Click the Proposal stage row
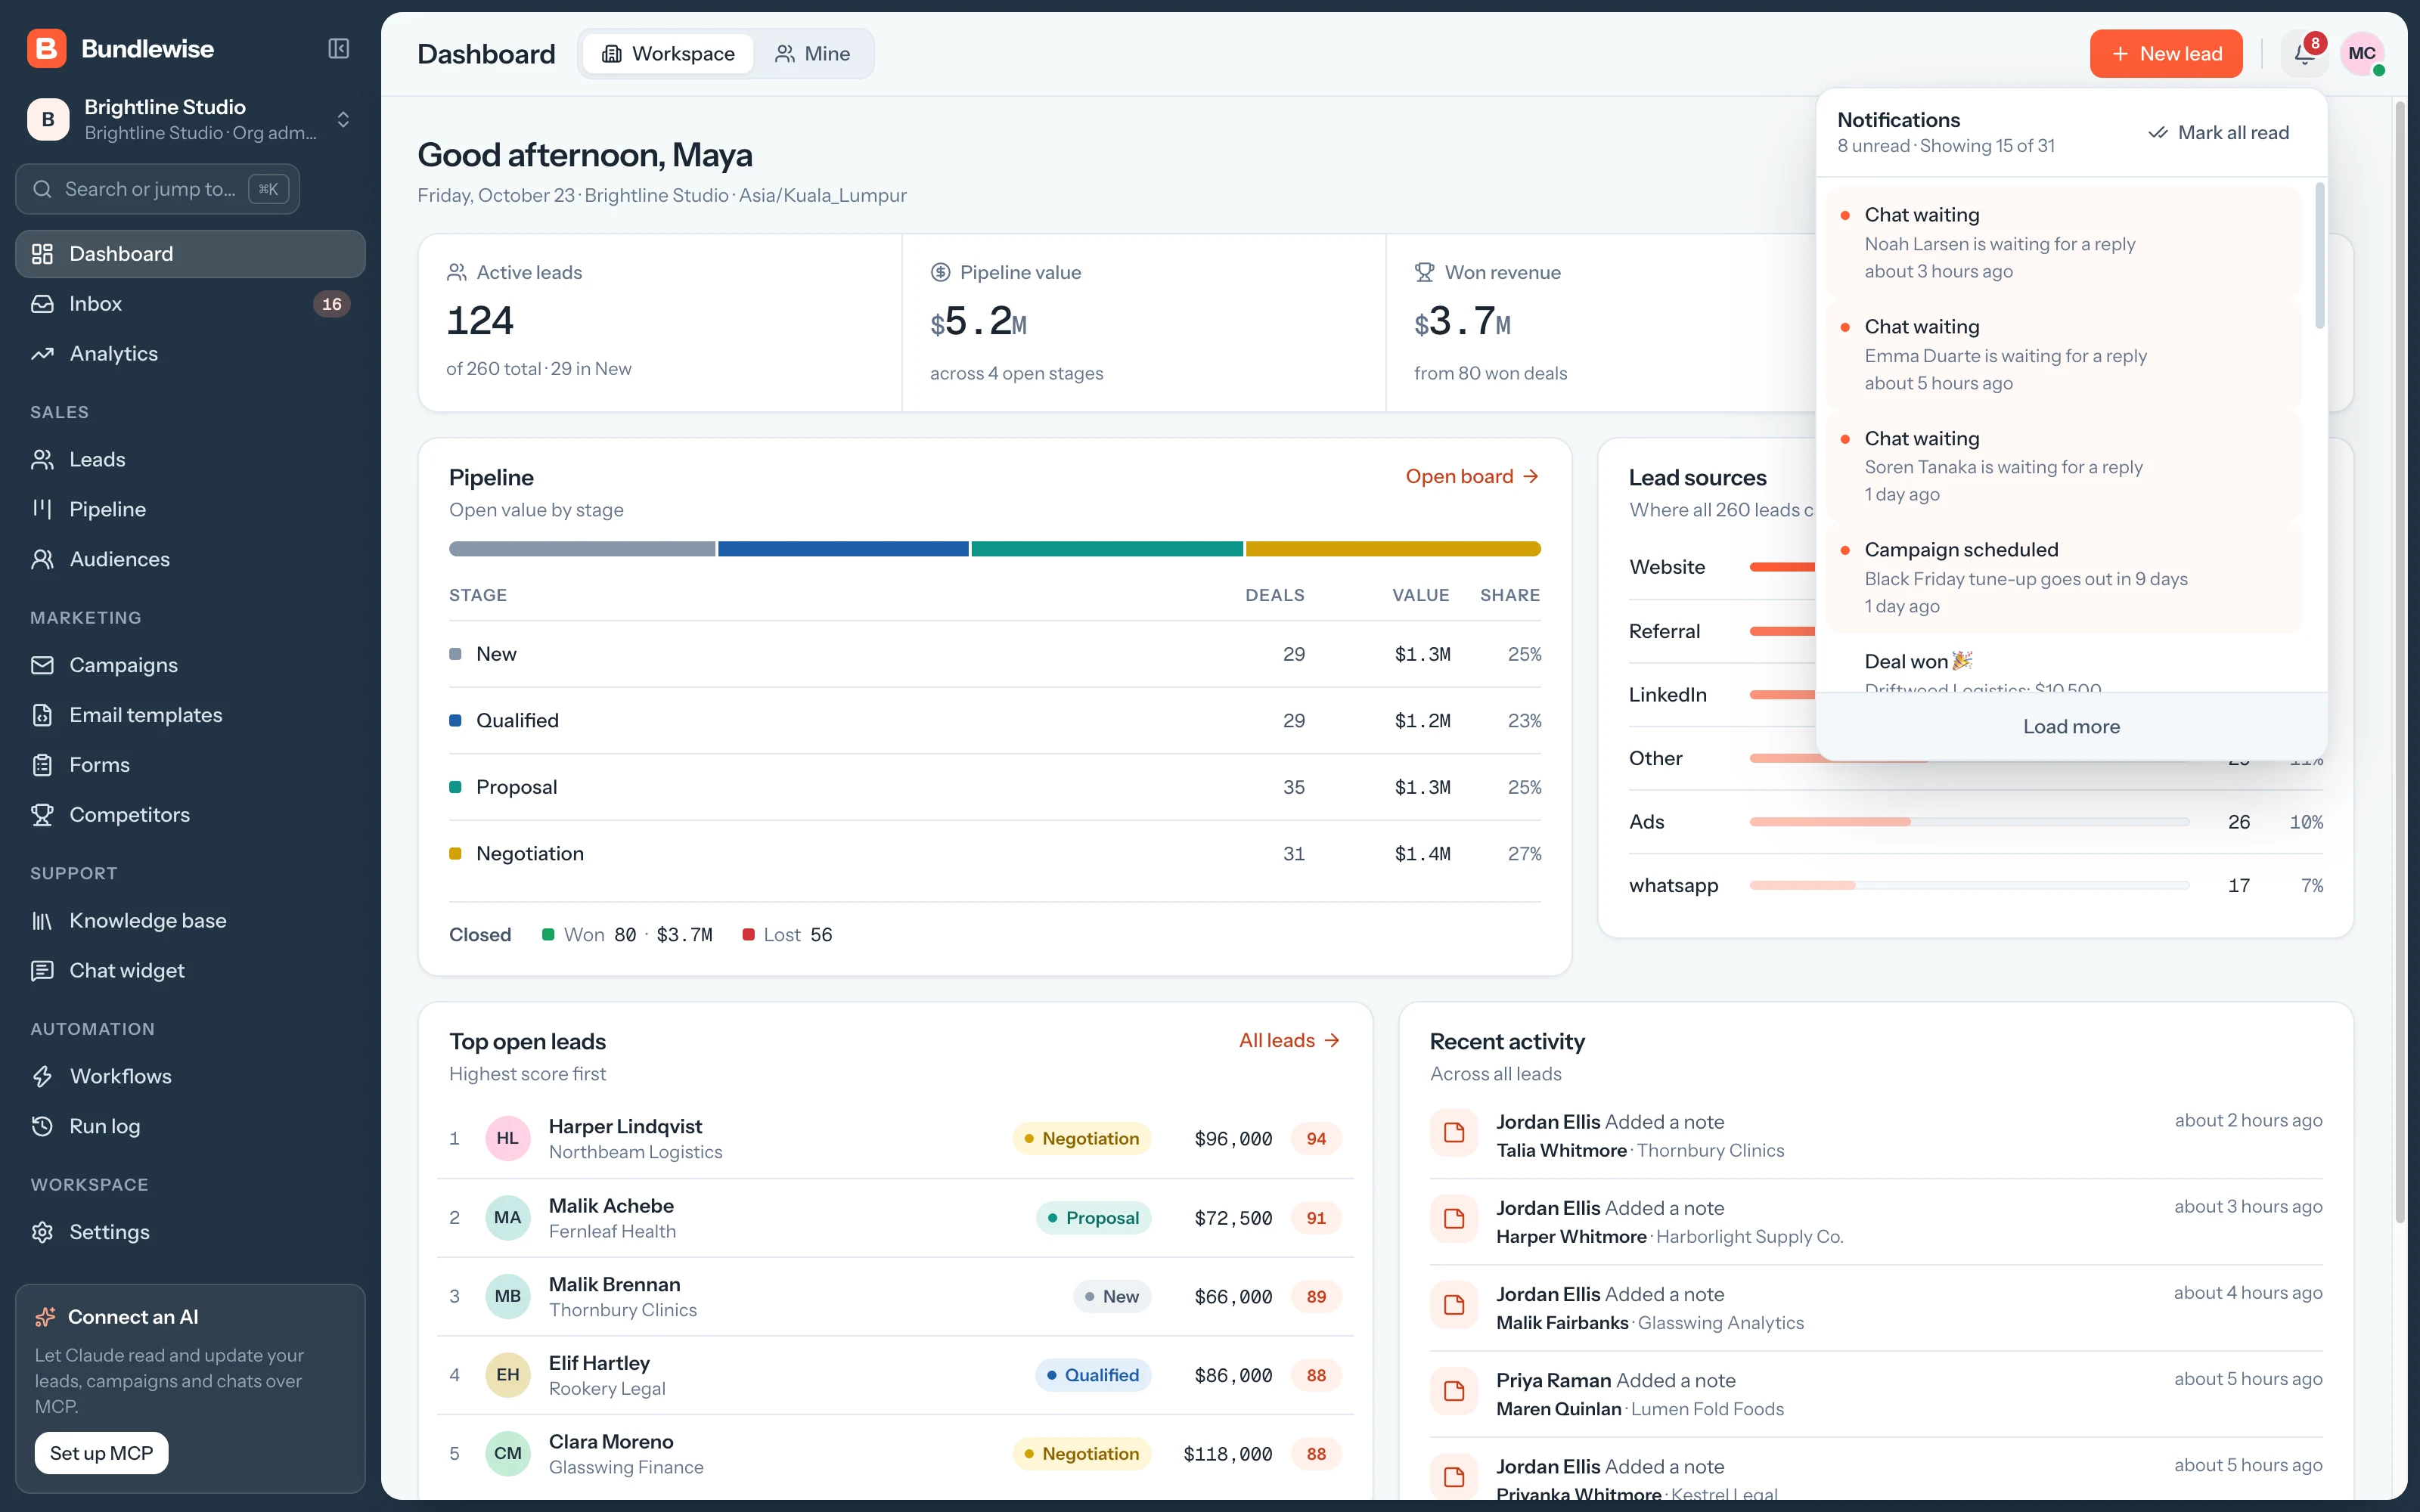 995,788
